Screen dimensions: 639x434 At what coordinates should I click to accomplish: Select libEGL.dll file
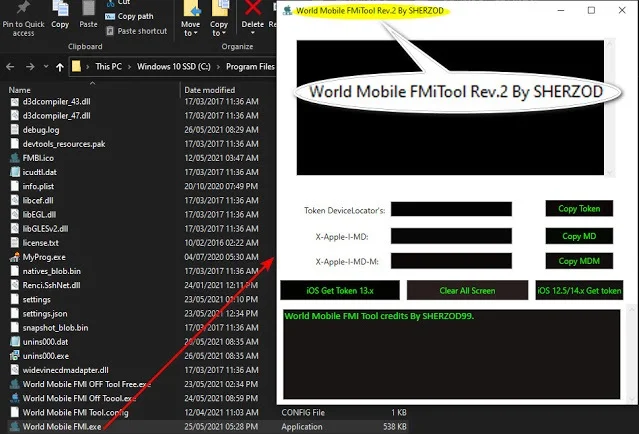click(x=39, y=214)
